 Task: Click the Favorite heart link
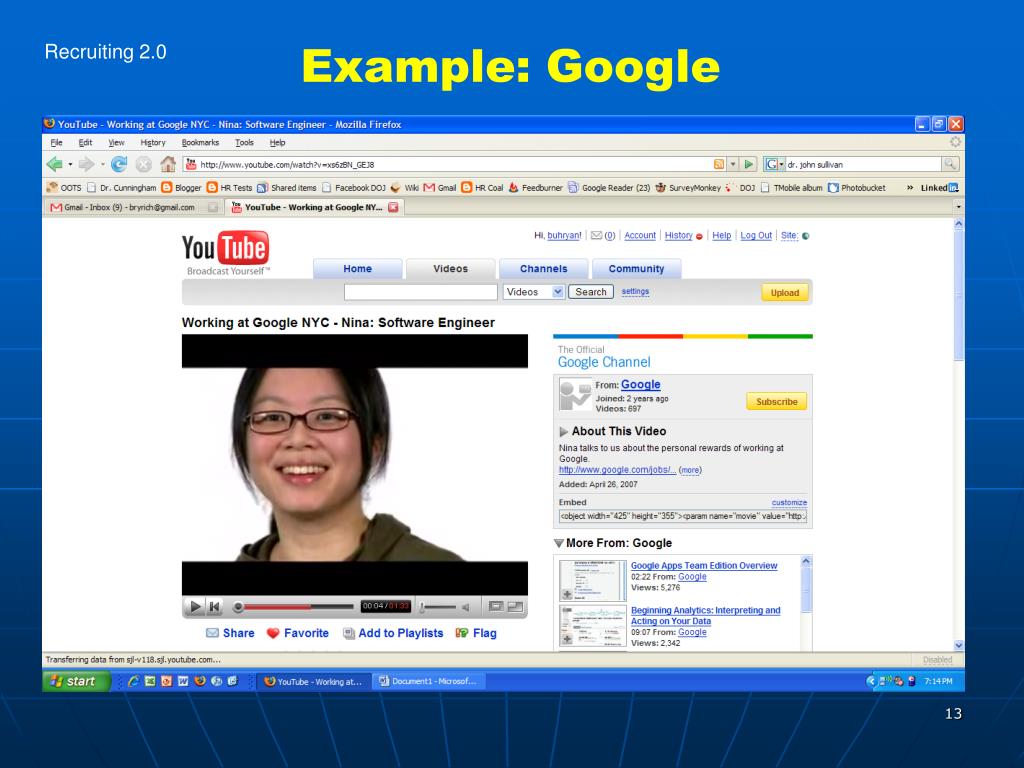coord(298,633)
